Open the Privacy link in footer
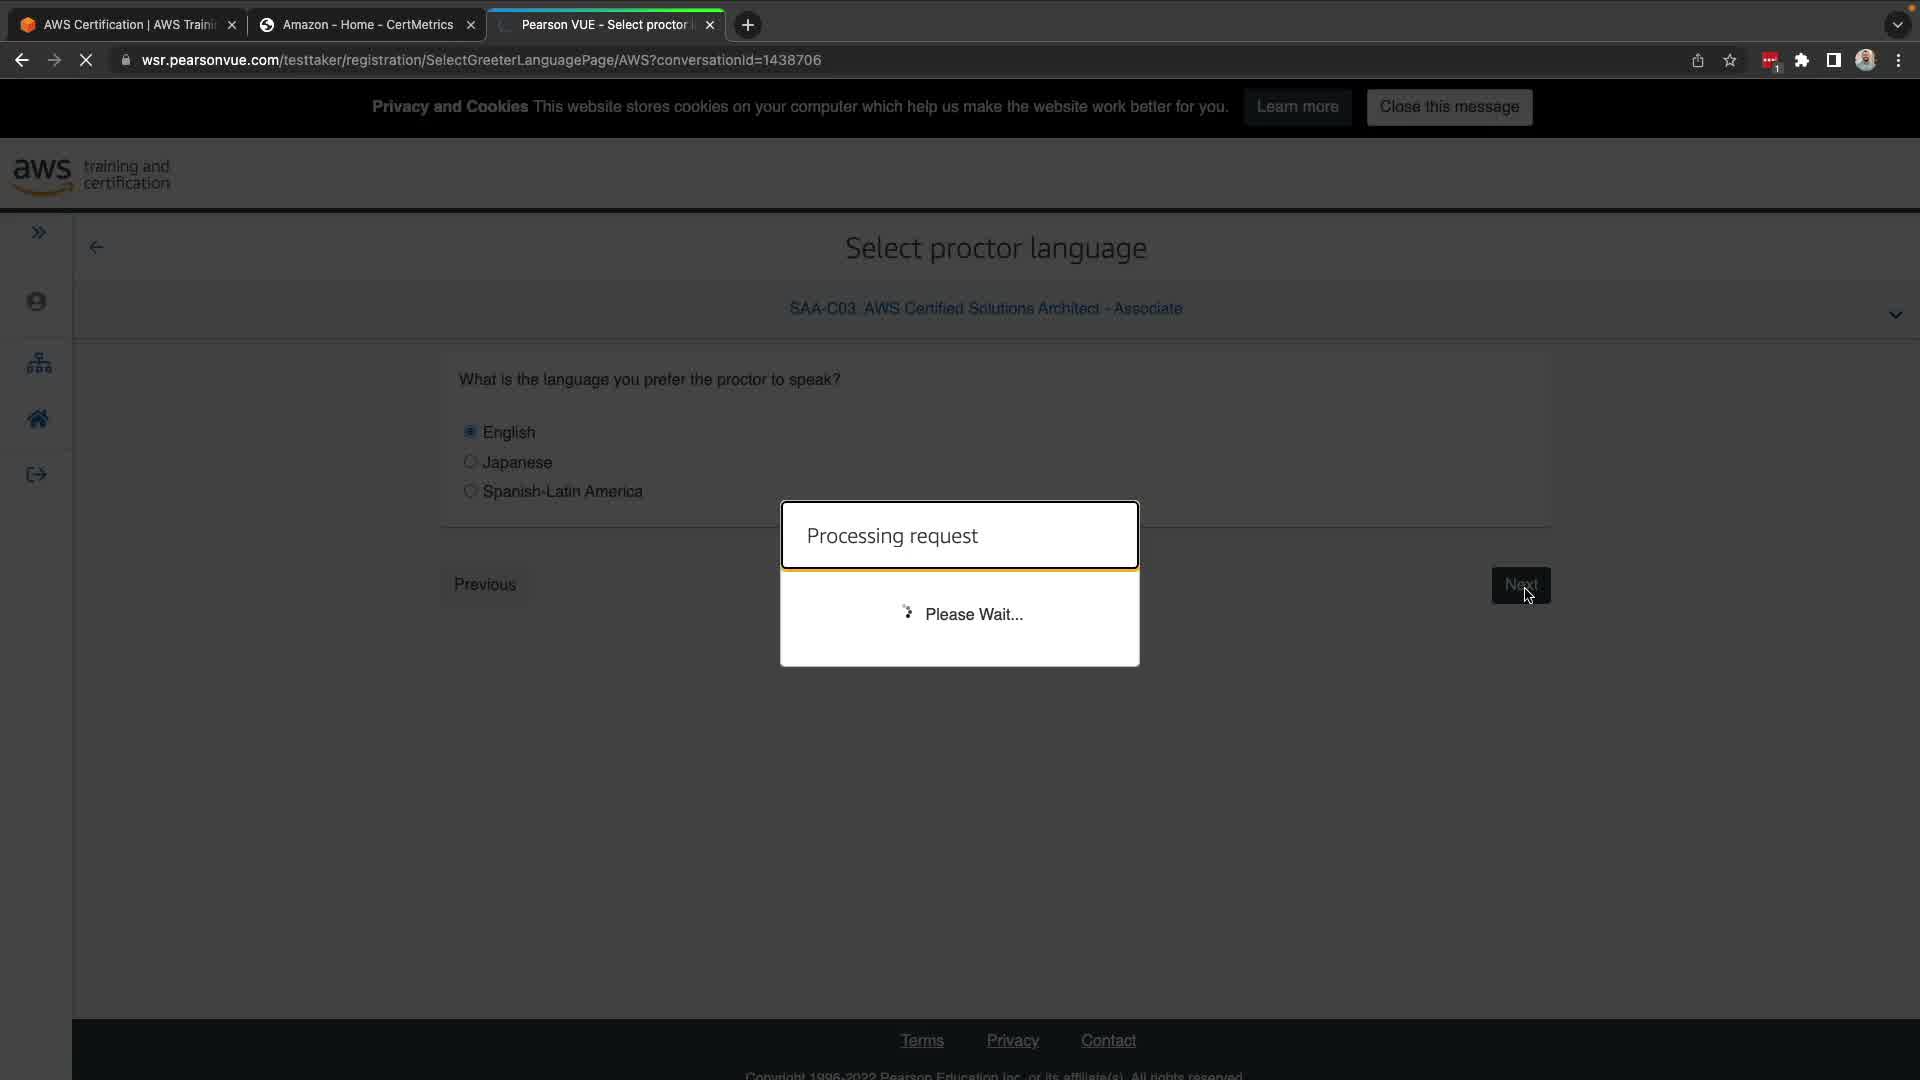This screenshot has height=1080, width=1920. coord(1012,1041)
